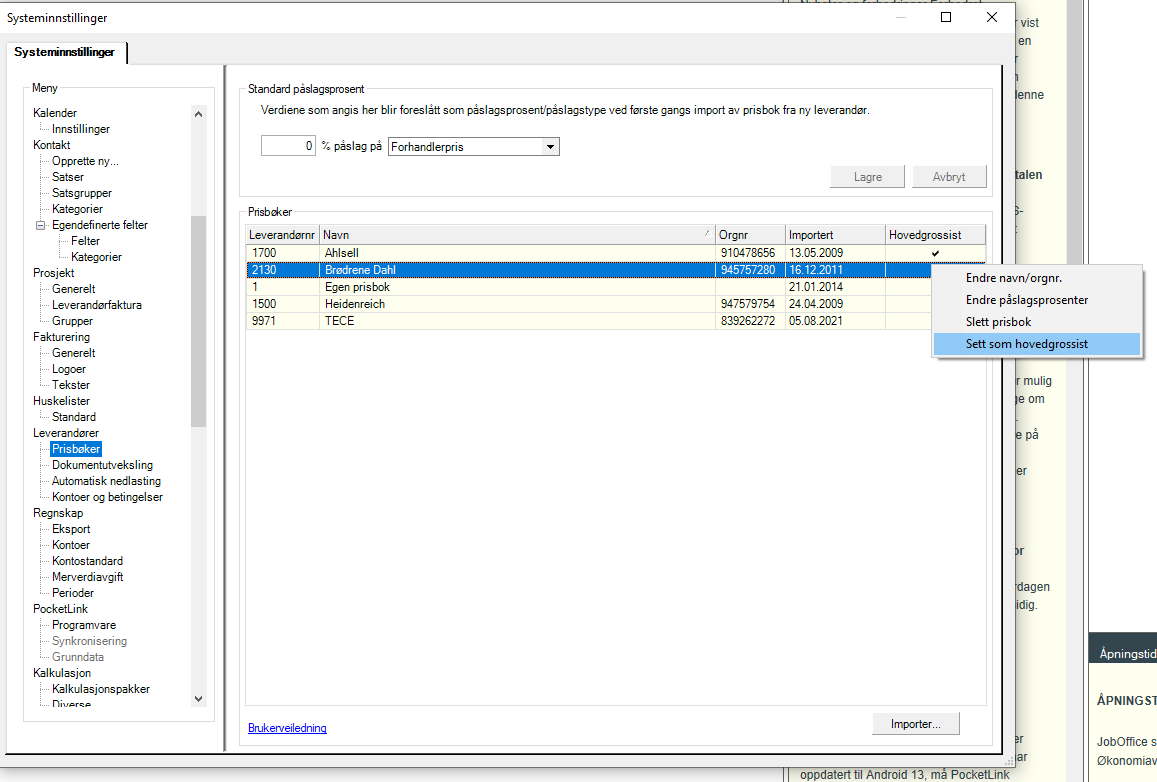The image size is (1157, 782).
Task: Open the Brukerveiledning link
Action: pos(287,728)
